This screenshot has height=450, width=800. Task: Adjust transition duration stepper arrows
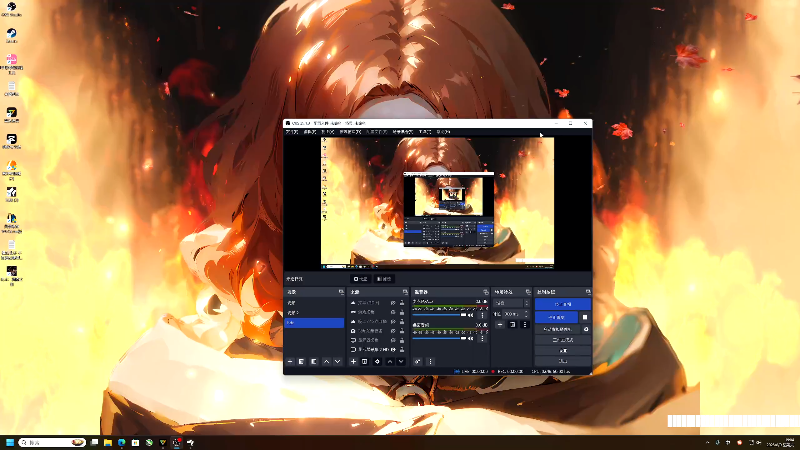click(x=526, y=314)
